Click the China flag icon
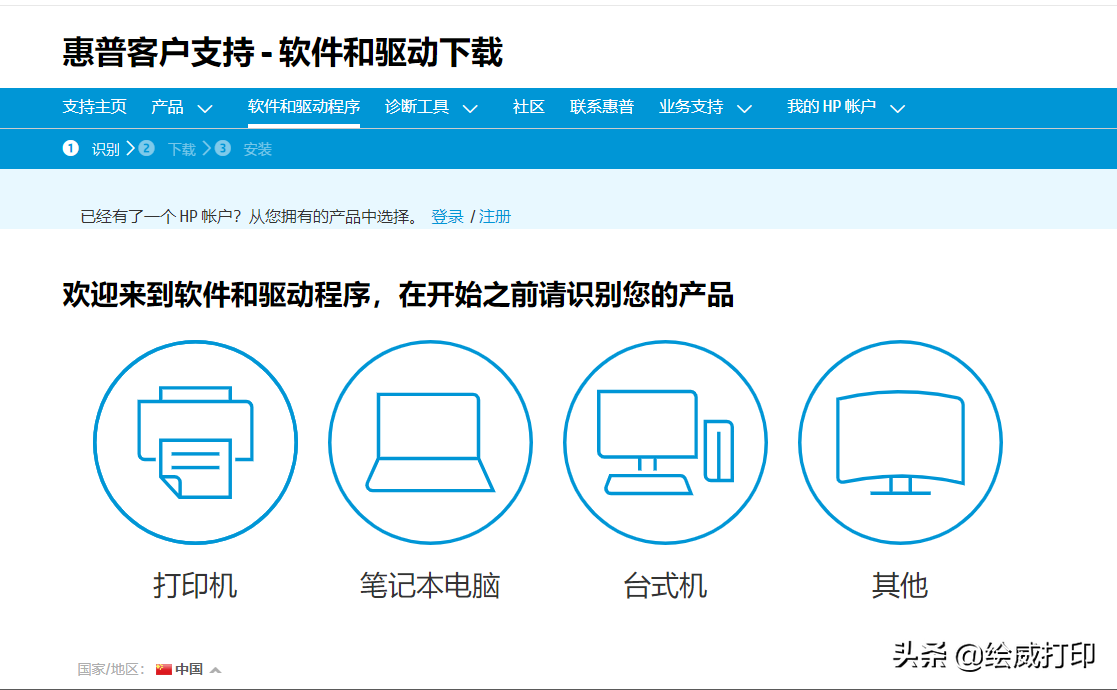The width and height of the screenshot is (1117, 690). tap(164, 669)
